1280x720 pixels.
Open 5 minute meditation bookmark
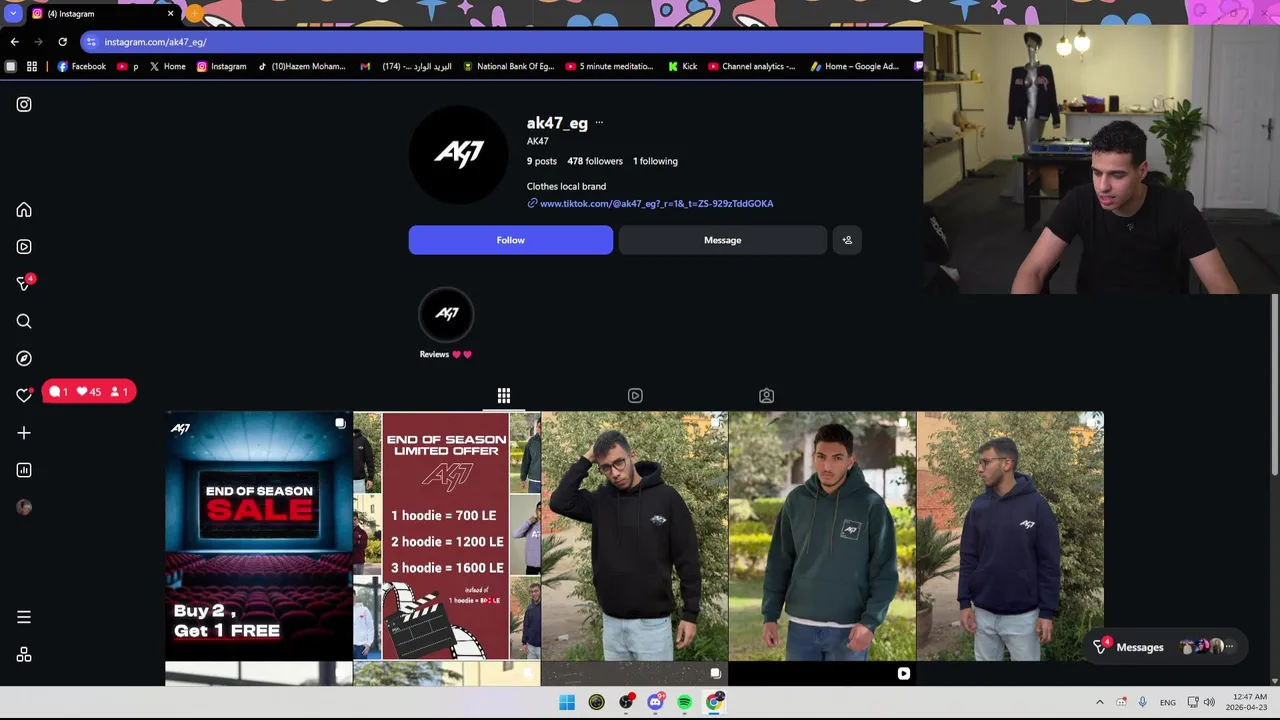[609, 67]
